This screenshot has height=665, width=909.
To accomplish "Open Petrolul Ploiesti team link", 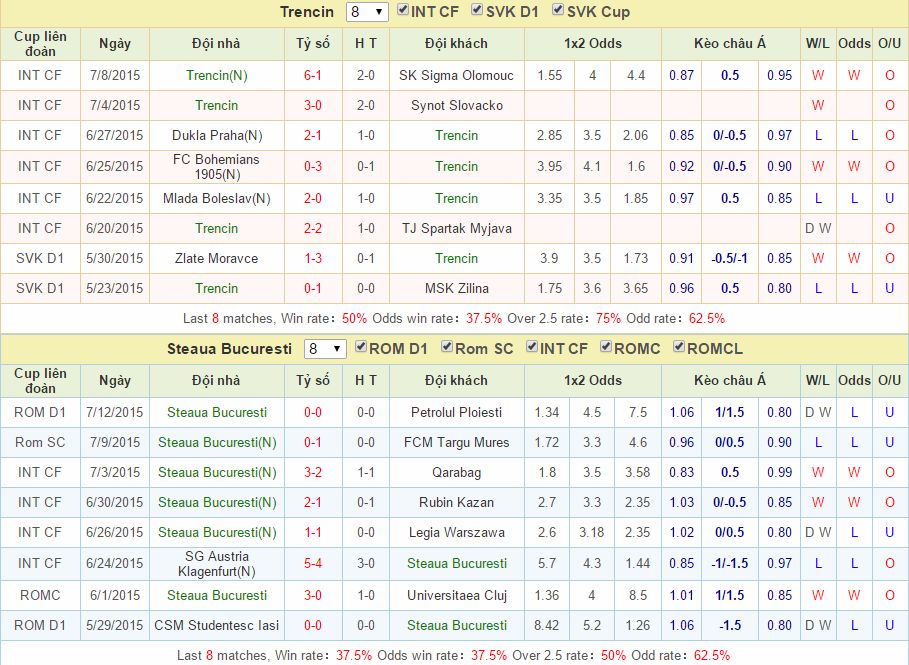I will point(456,413).
